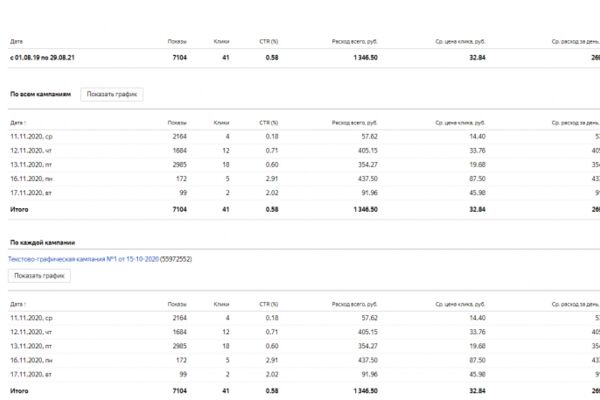Click 91.96 expense in the all-campaigns table
Screen dimensions: 600x400
370,193
